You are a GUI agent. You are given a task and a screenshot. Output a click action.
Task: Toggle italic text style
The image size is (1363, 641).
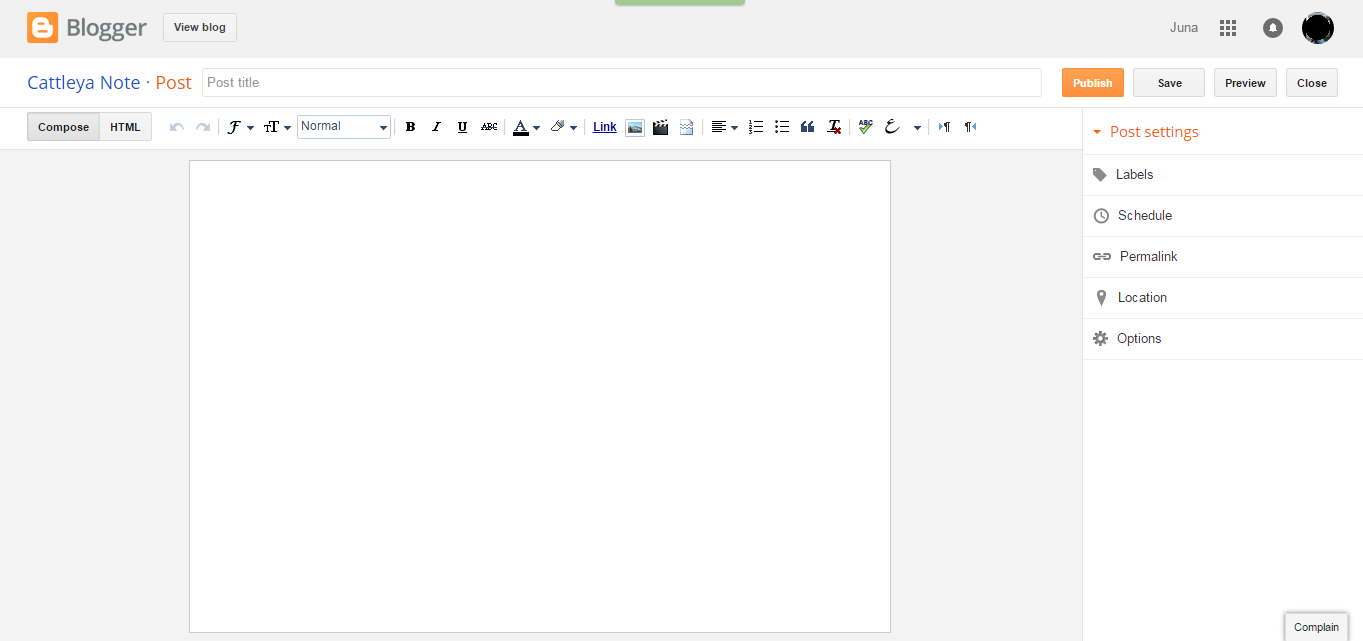point(436,127)
